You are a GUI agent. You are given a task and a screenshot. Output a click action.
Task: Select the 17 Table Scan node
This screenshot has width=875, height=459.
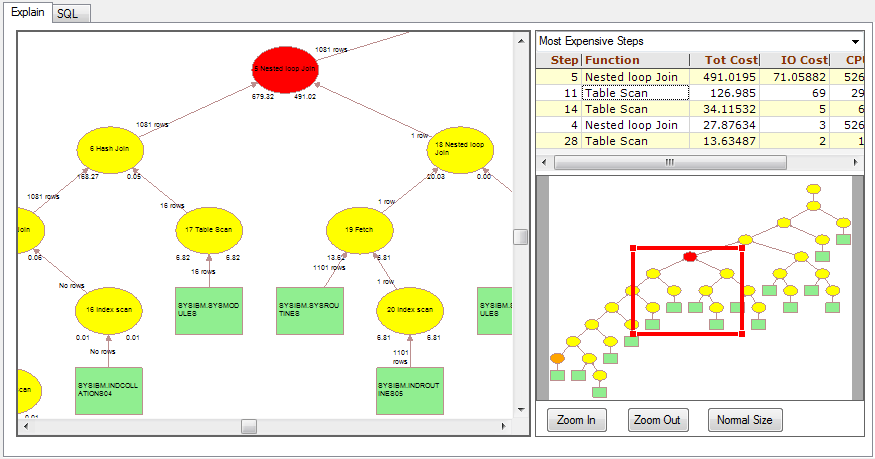pyautogui.click(x=209, y=230)
